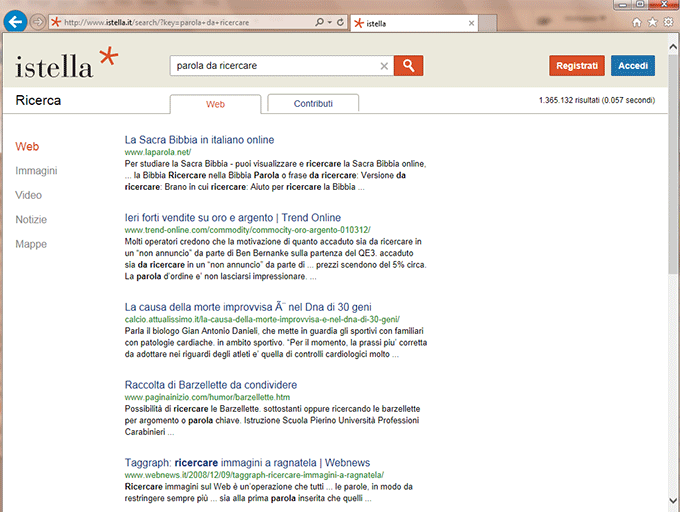680x512 pixels.
Task: Click the orange search magnifier button
Action: coord(409,65)
